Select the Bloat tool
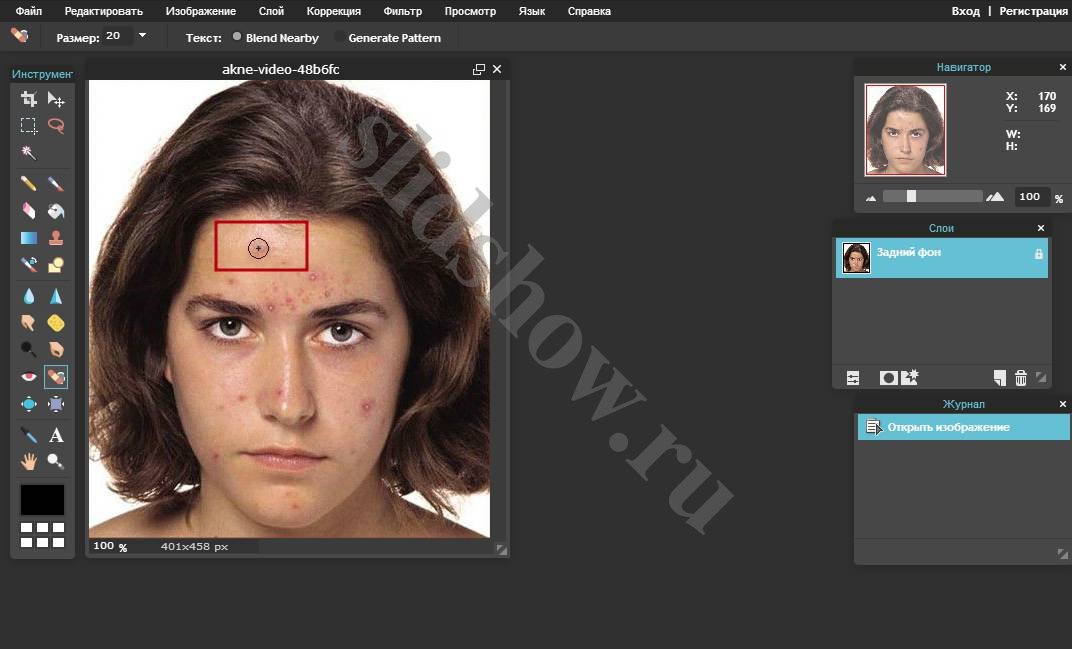 point(29,404)
